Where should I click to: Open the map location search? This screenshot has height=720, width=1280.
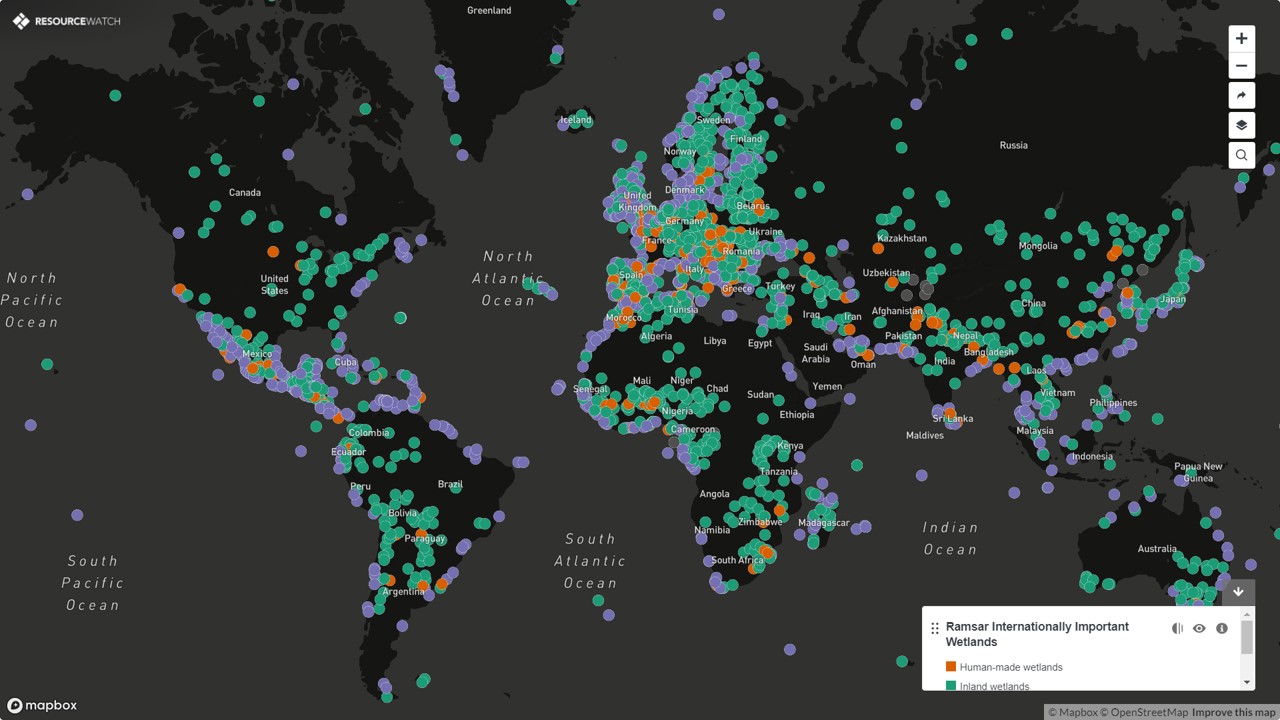(1241, 155)
